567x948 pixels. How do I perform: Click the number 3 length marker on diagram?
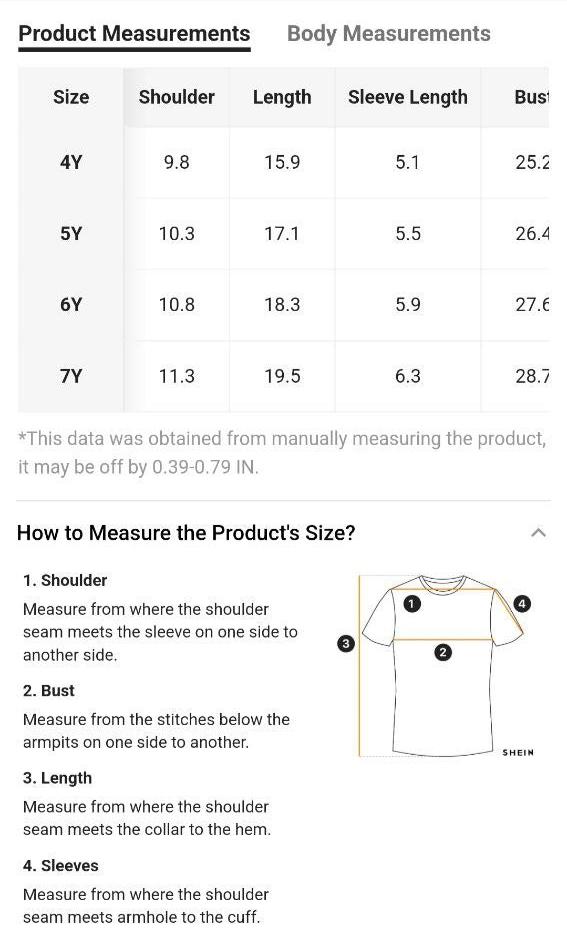click(345, 643)
